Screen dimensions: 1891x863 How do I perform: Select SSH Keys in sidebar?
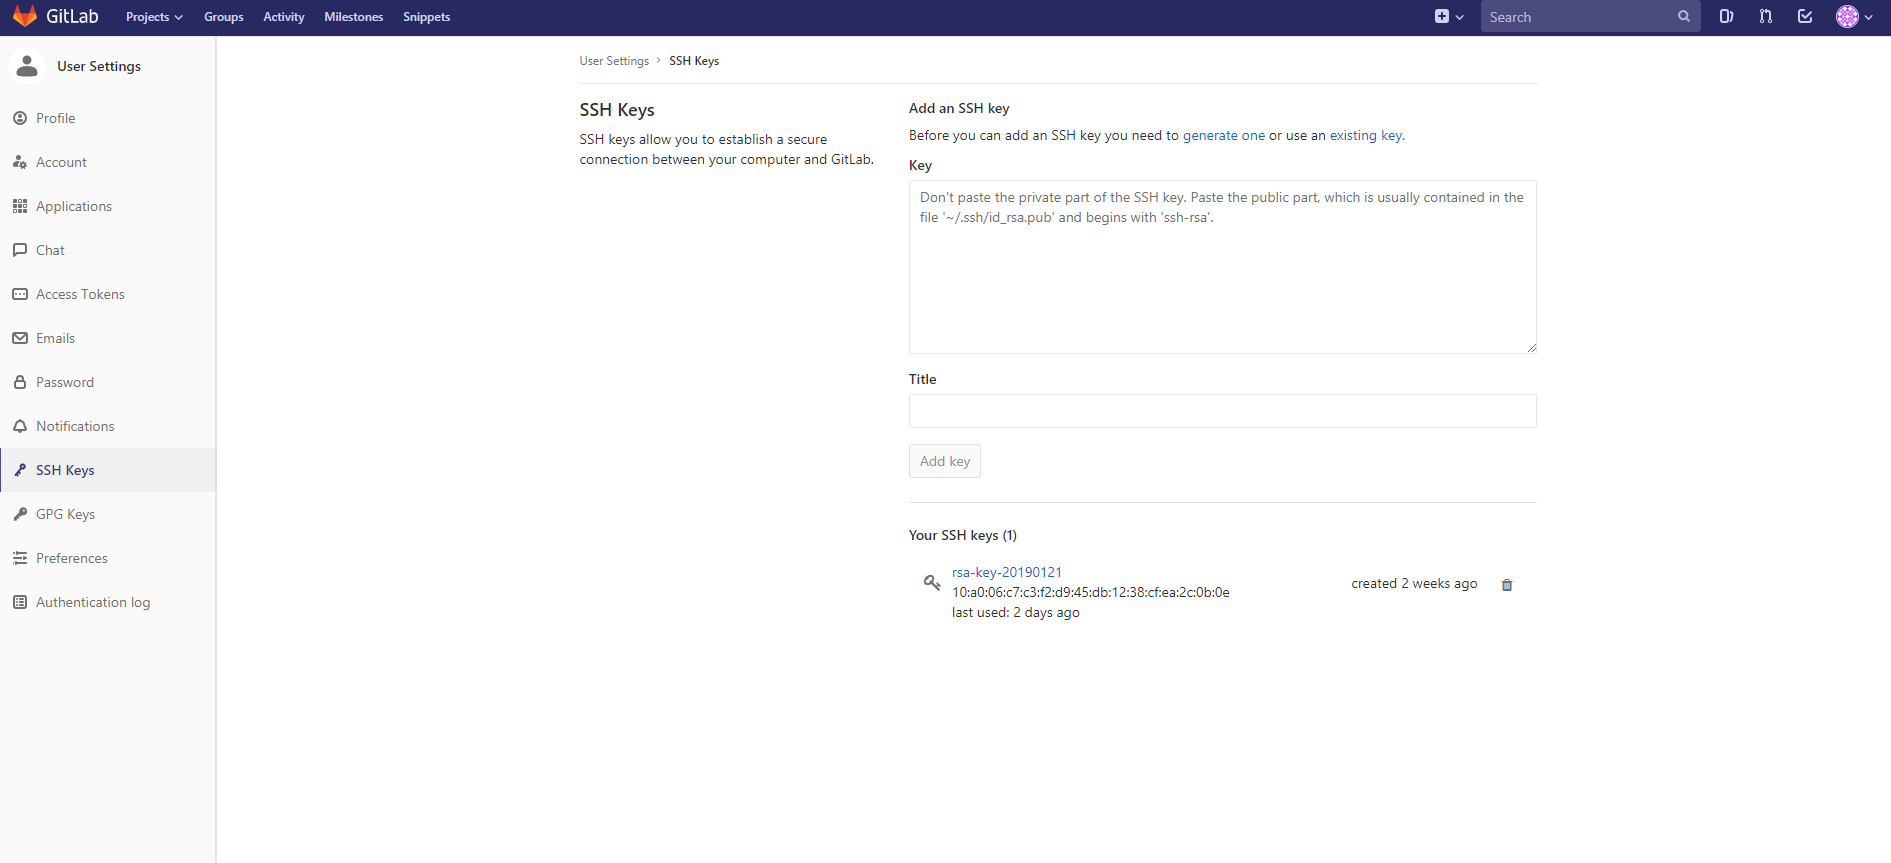coord(108,470)
